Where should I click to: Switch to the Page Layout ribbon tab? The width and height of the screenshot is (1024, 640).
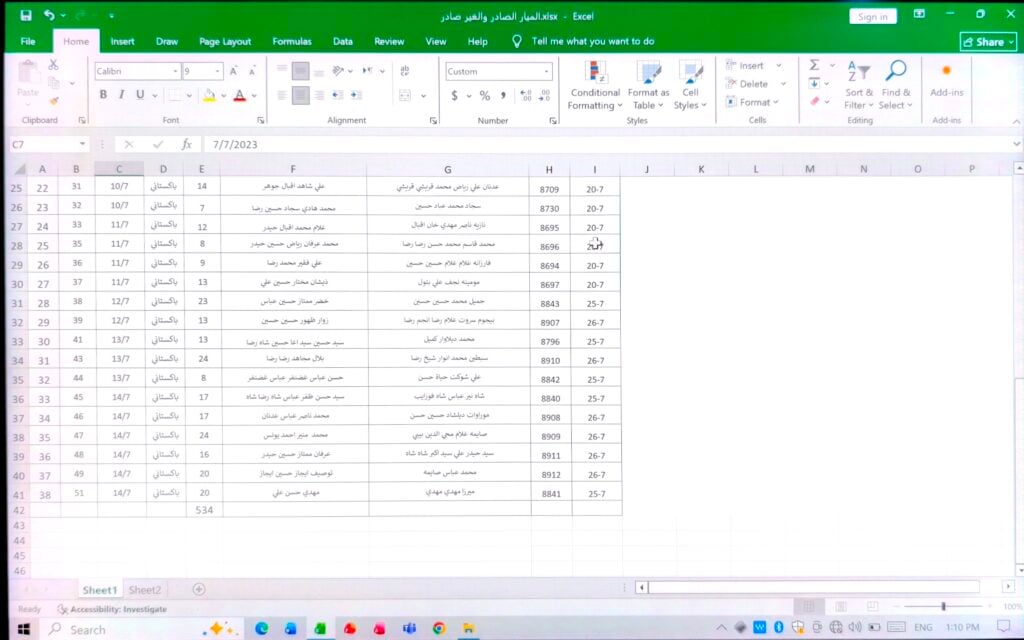click(225, 41)
